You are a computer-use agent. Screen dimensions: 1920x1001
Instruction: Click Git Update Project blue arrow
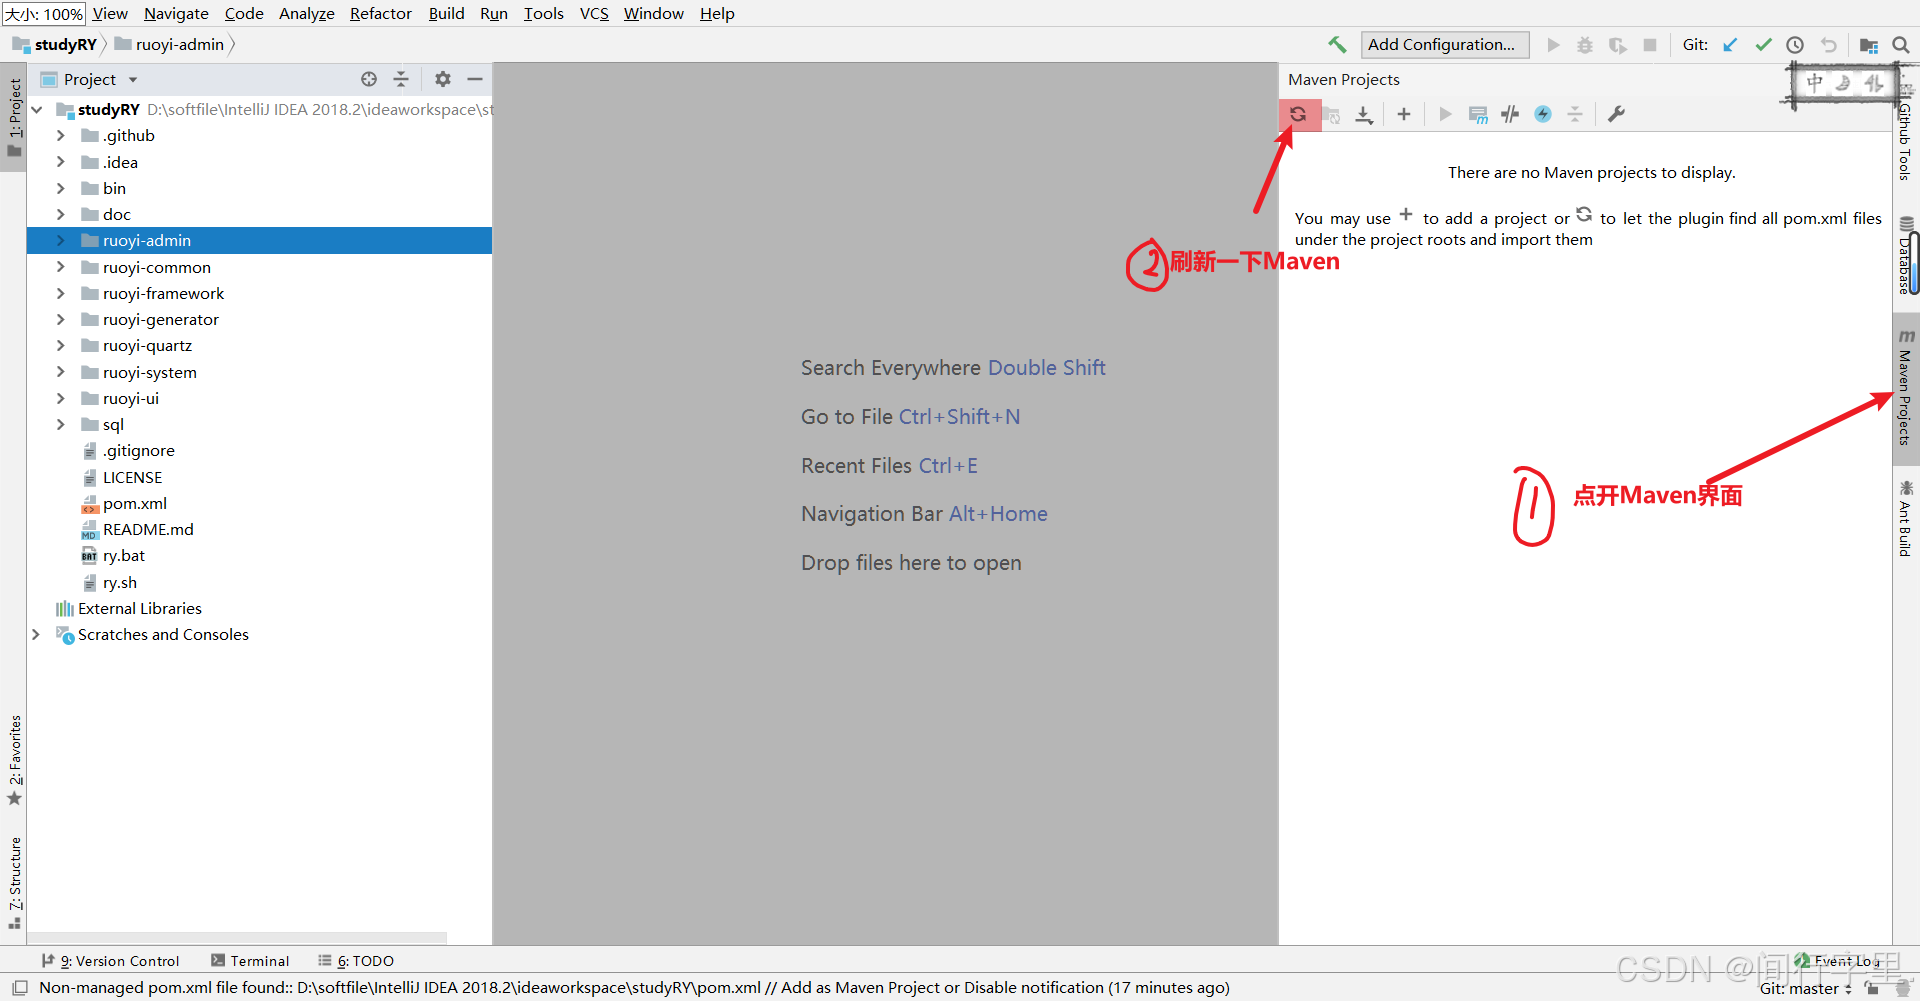point(1730,45)
